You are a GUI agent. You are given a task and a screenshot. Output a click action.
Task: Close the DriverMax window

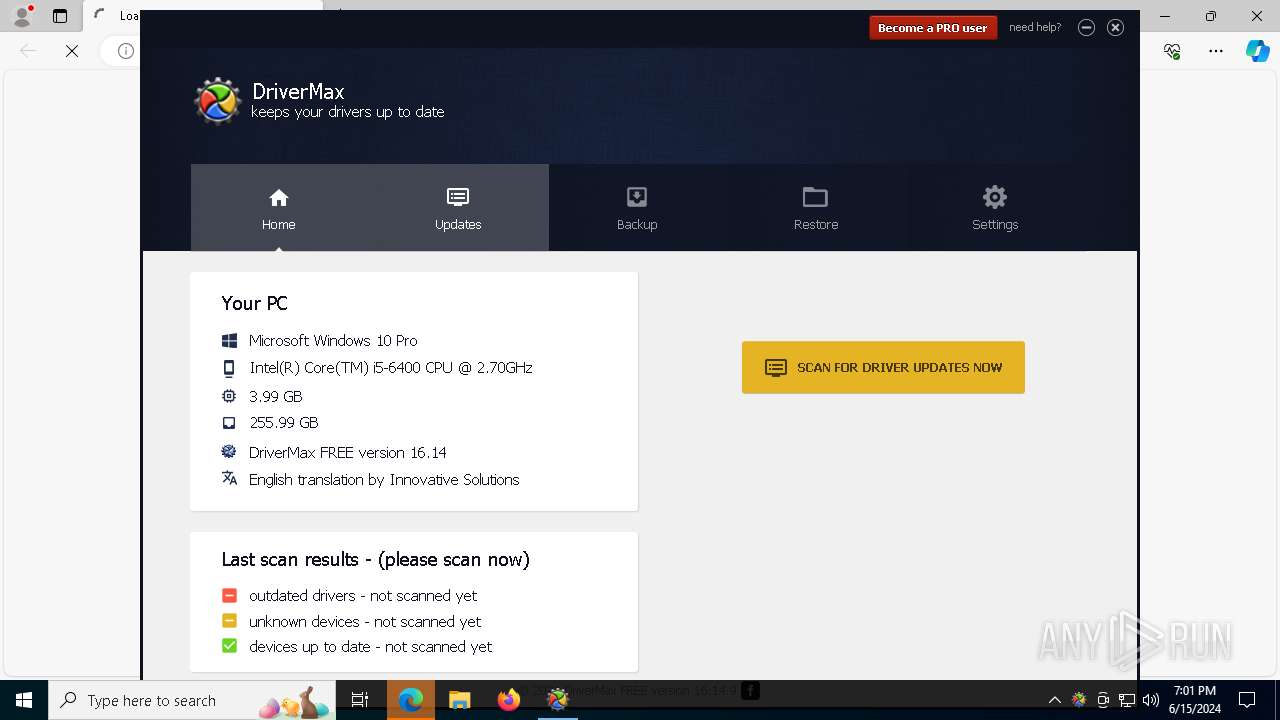(1116, 27)
